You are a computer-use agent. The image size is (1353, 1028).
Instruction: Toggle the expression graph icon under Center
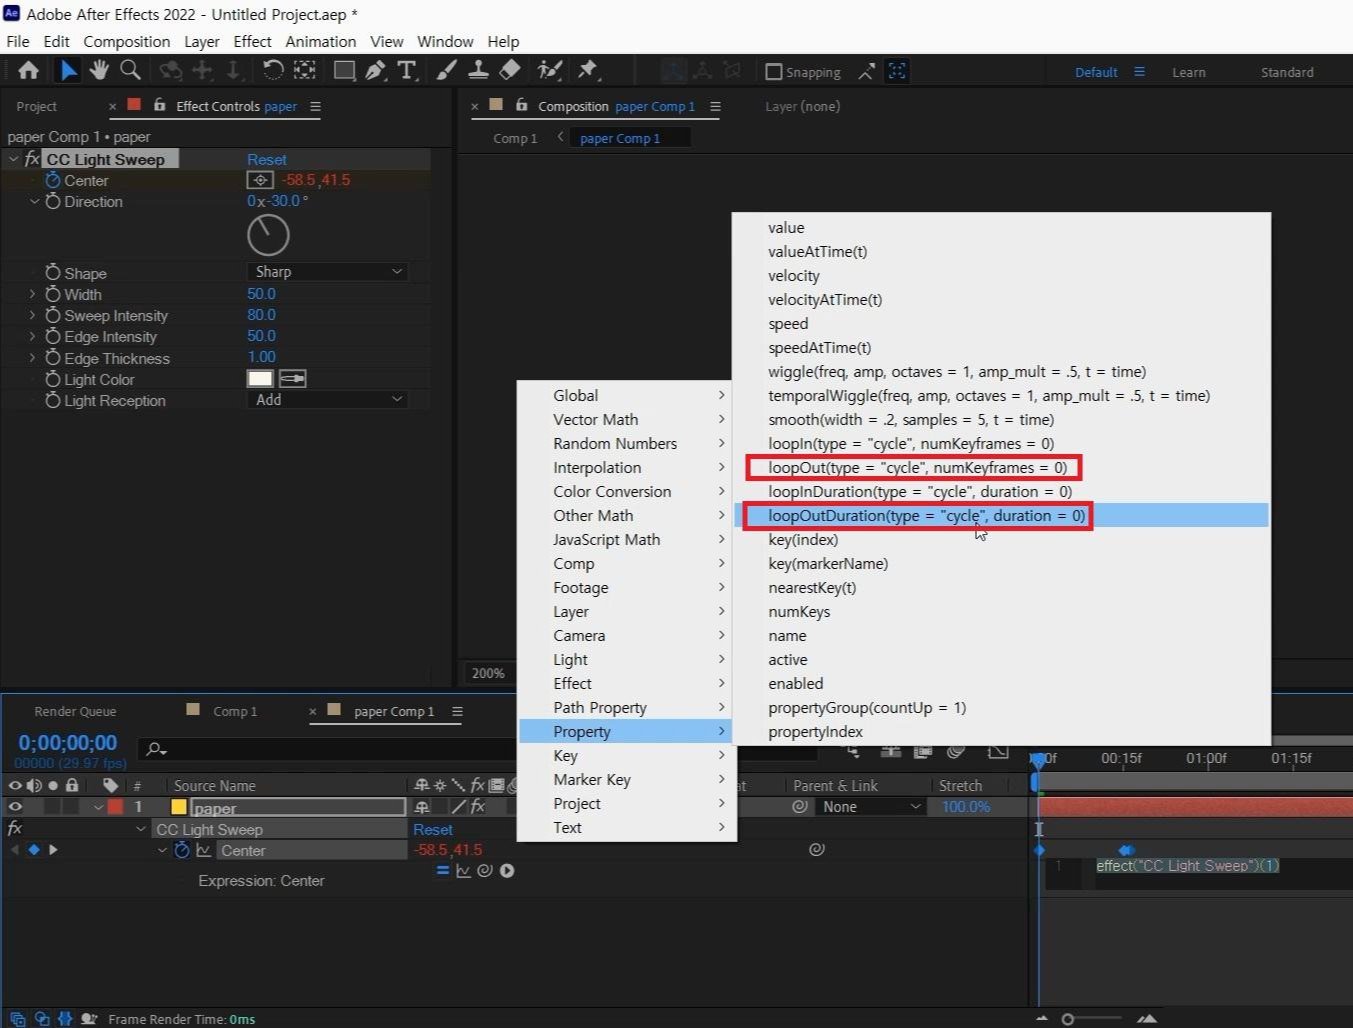coord(463,871)
